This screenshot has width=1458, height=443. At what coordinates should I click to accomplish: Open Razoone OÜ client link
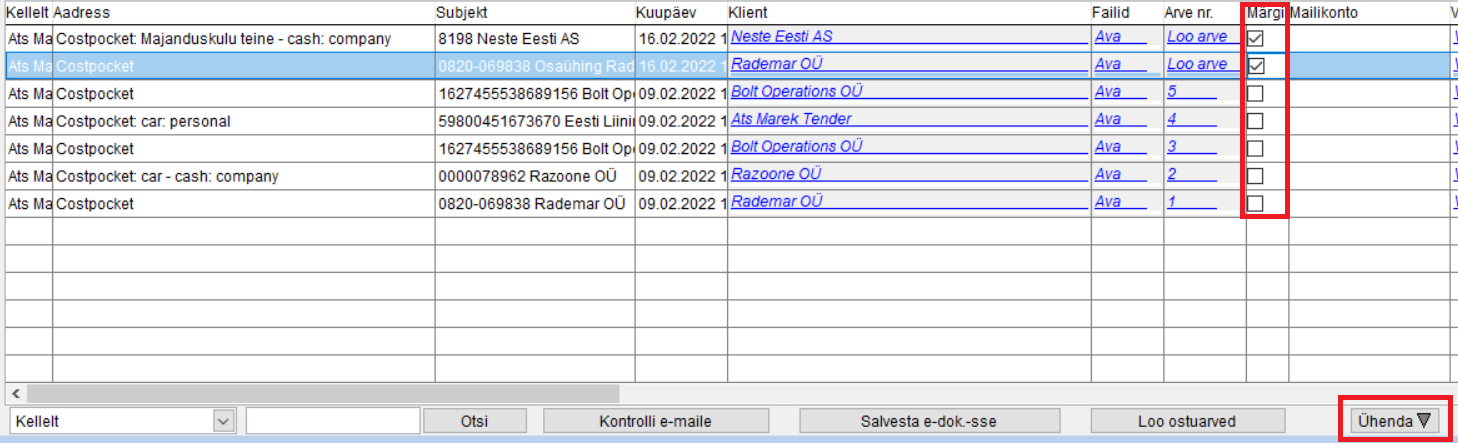click(776, 174)
